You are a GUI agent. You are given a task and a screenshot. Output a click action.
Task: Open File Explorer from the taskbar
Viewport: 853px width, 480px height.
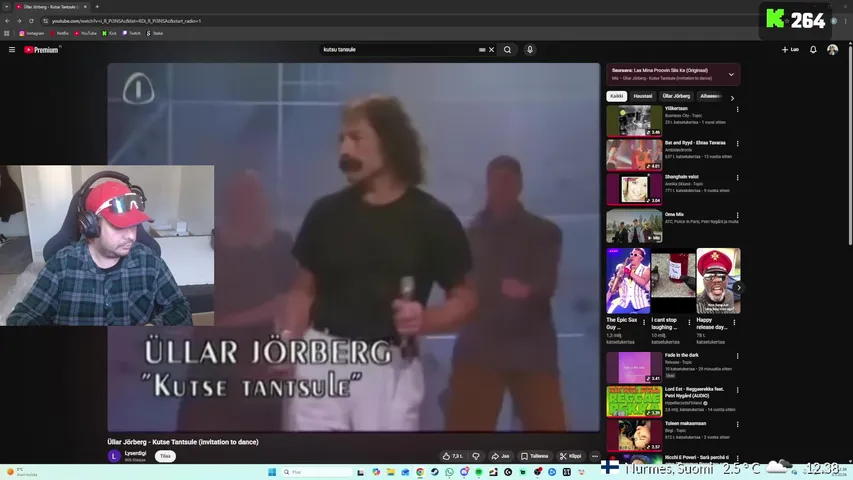click(x=390, y=472)
